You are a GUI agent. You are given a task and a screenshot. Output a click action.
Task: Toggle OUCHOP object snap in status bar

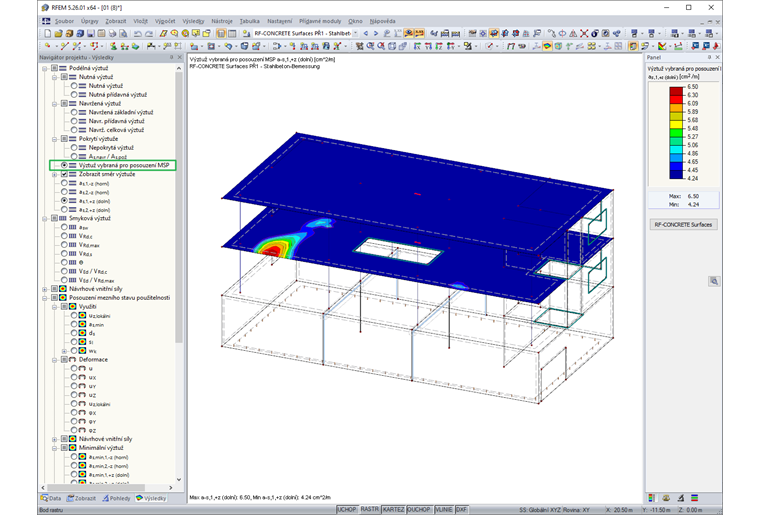click(419, 510)
